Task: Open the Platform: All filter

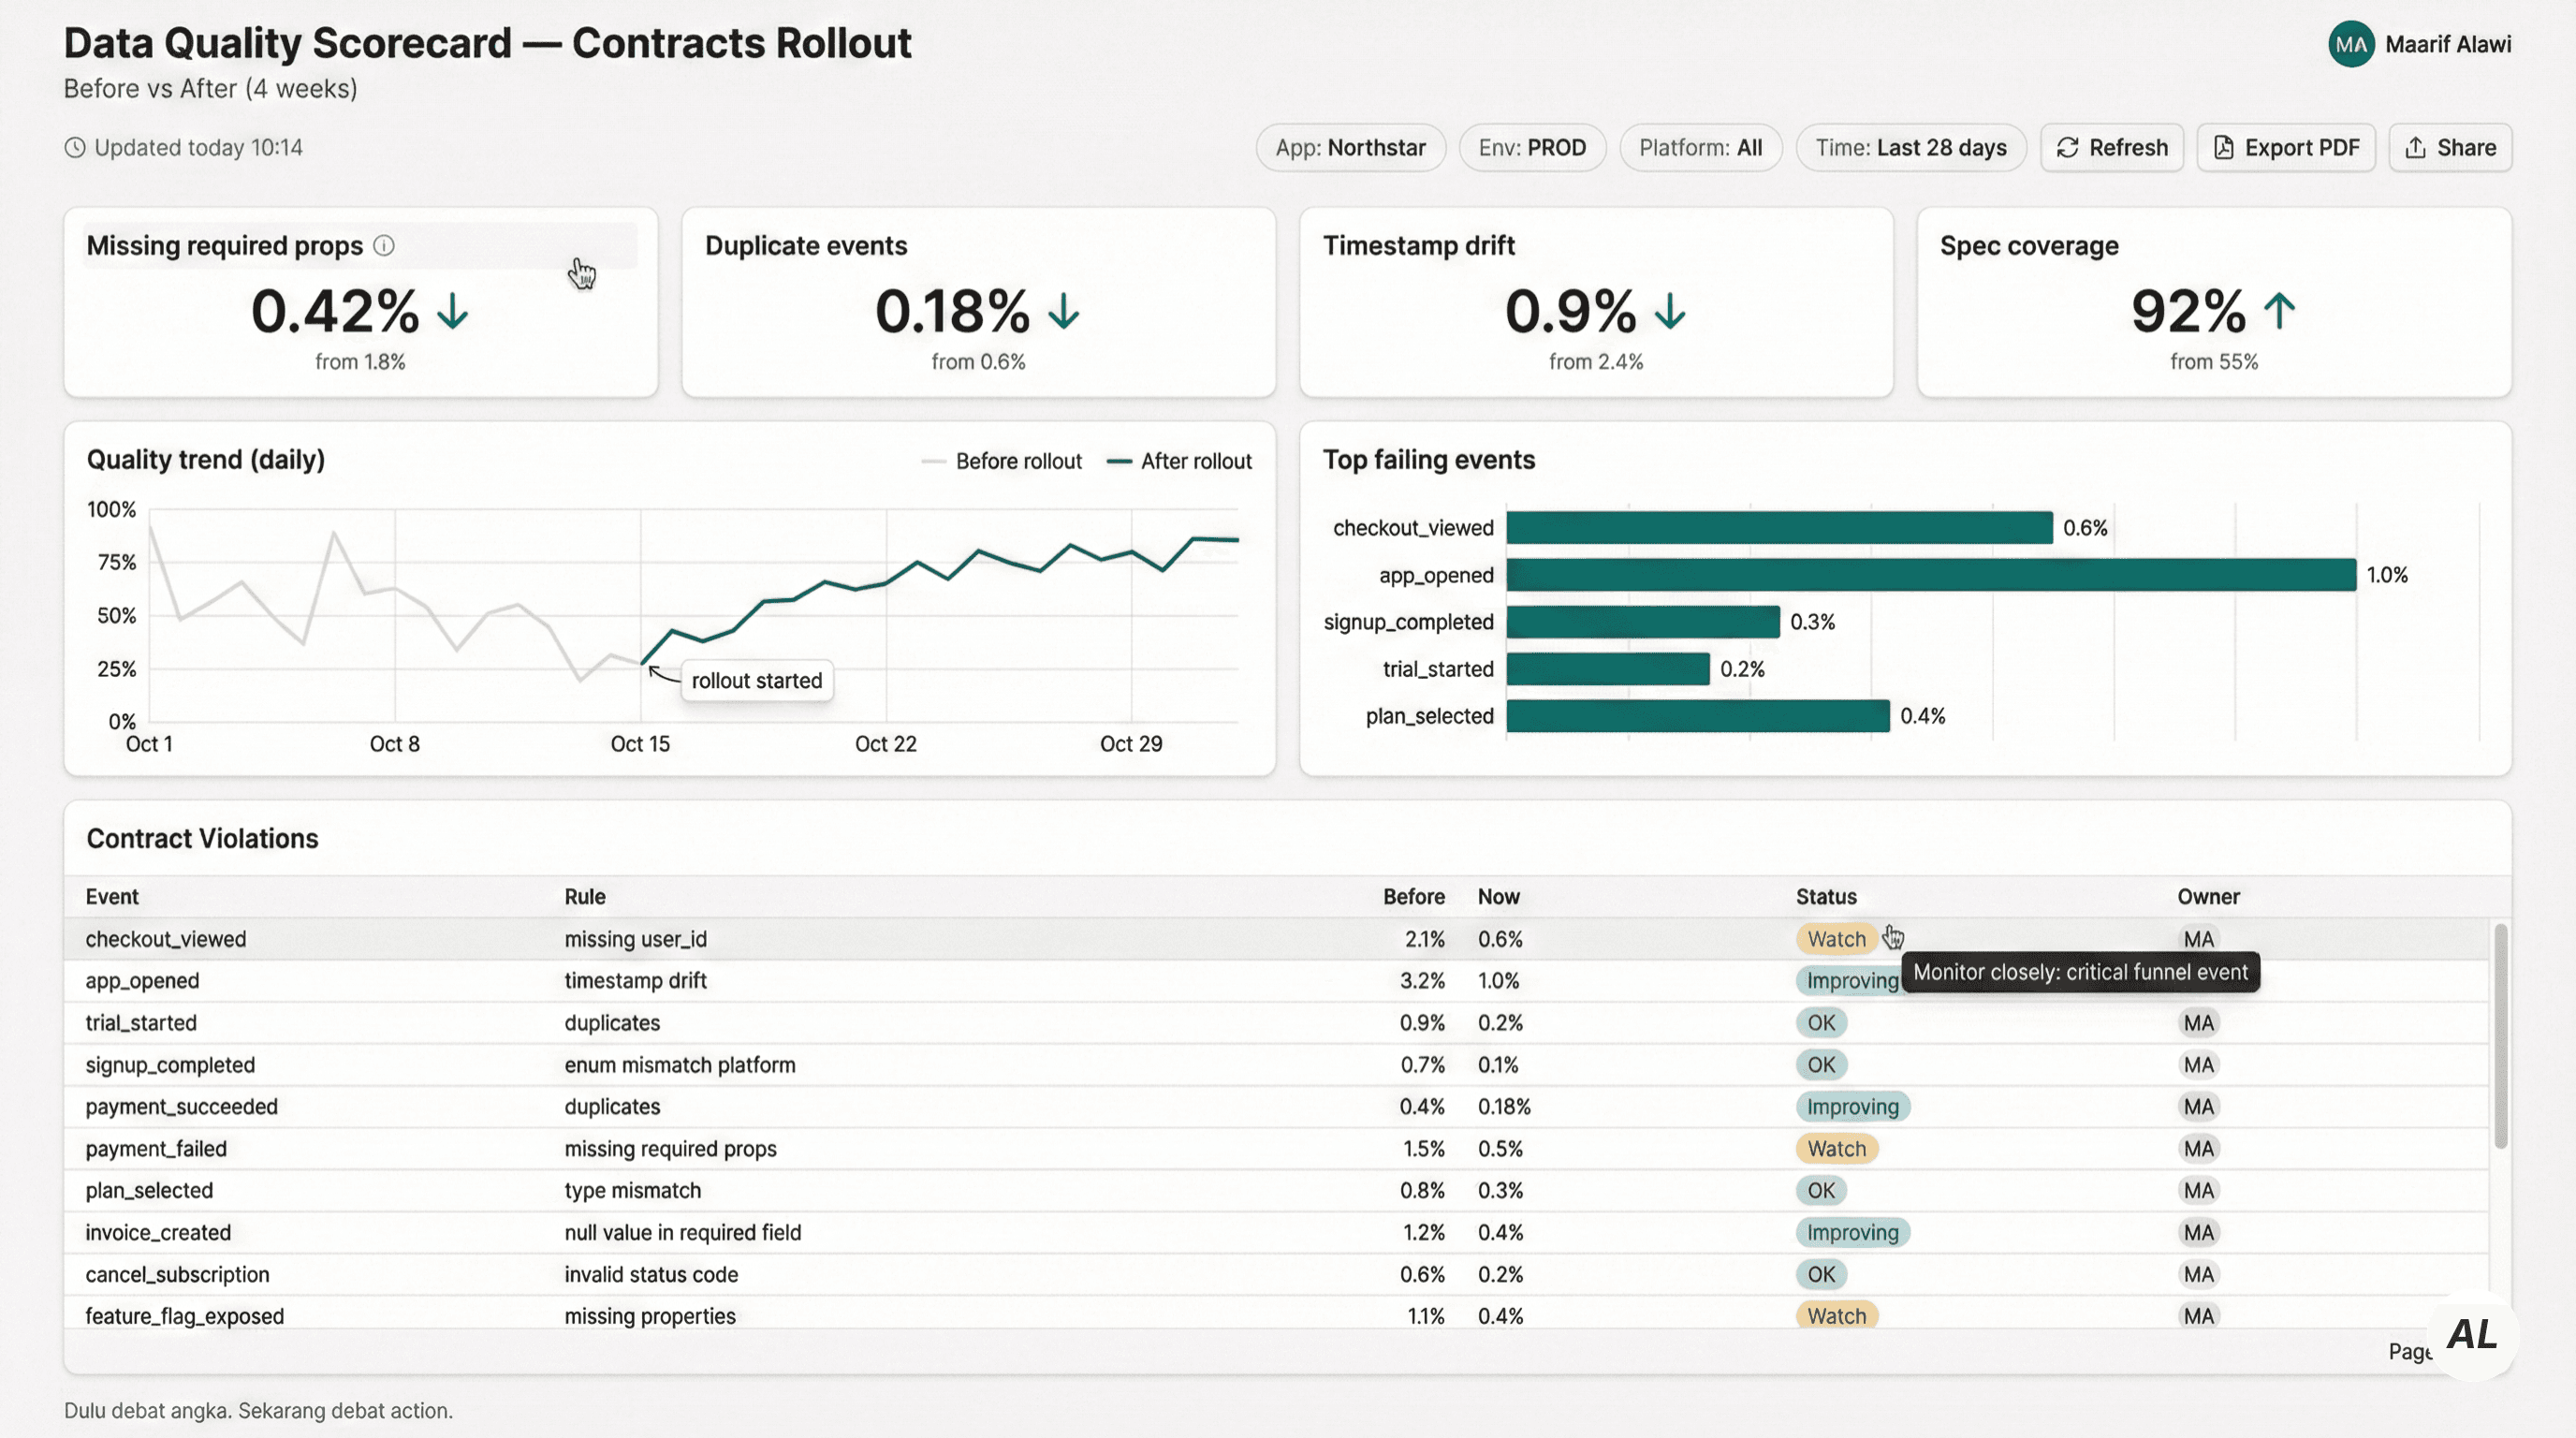Action: (1700, 148)
